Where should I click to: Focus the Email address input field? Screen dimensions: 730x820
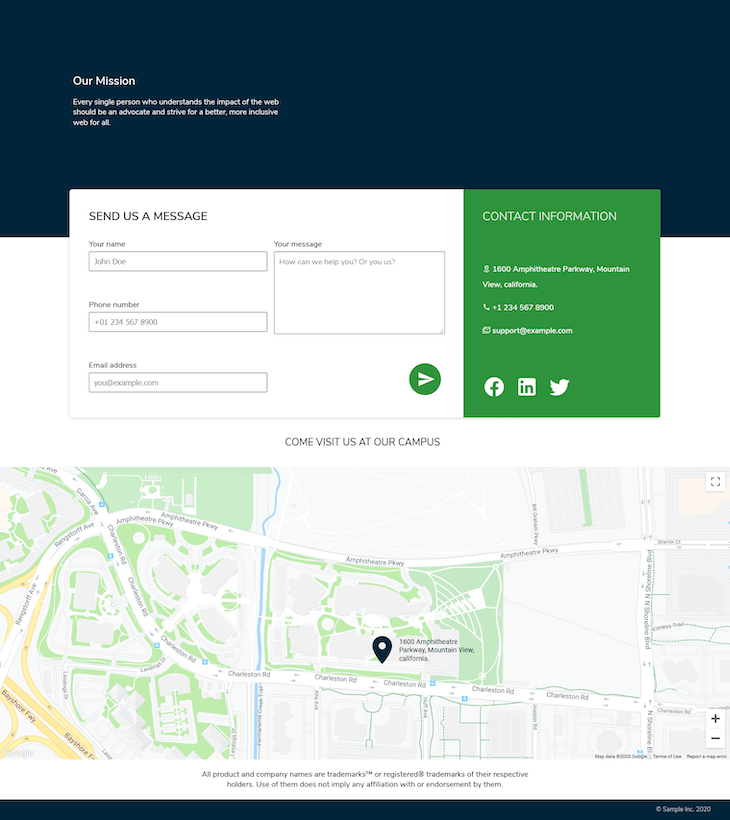[x=178, y=382]
